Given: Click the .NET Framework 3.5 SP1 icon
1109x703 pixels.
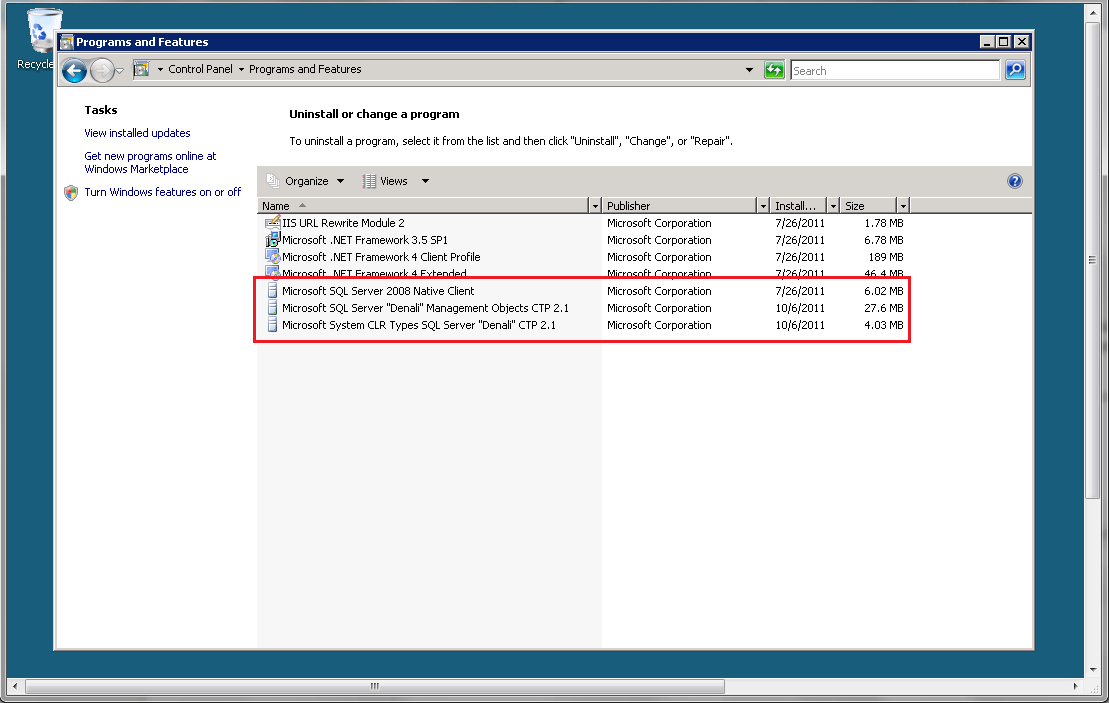Looking at the screenshot, I should pos(272,240).
